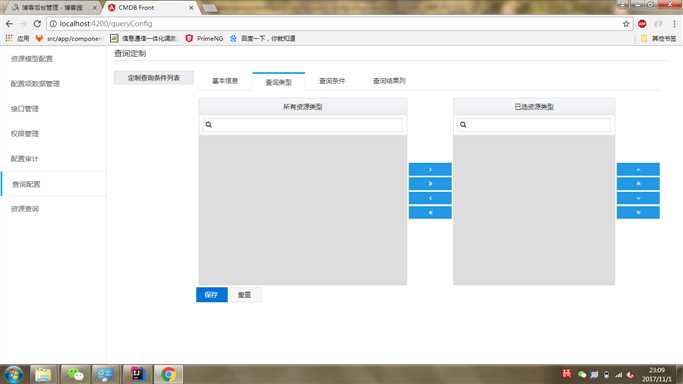Screen dimensions: 683x384
Task: Bookmark this page with the star icon
Action: coord(626,24)
